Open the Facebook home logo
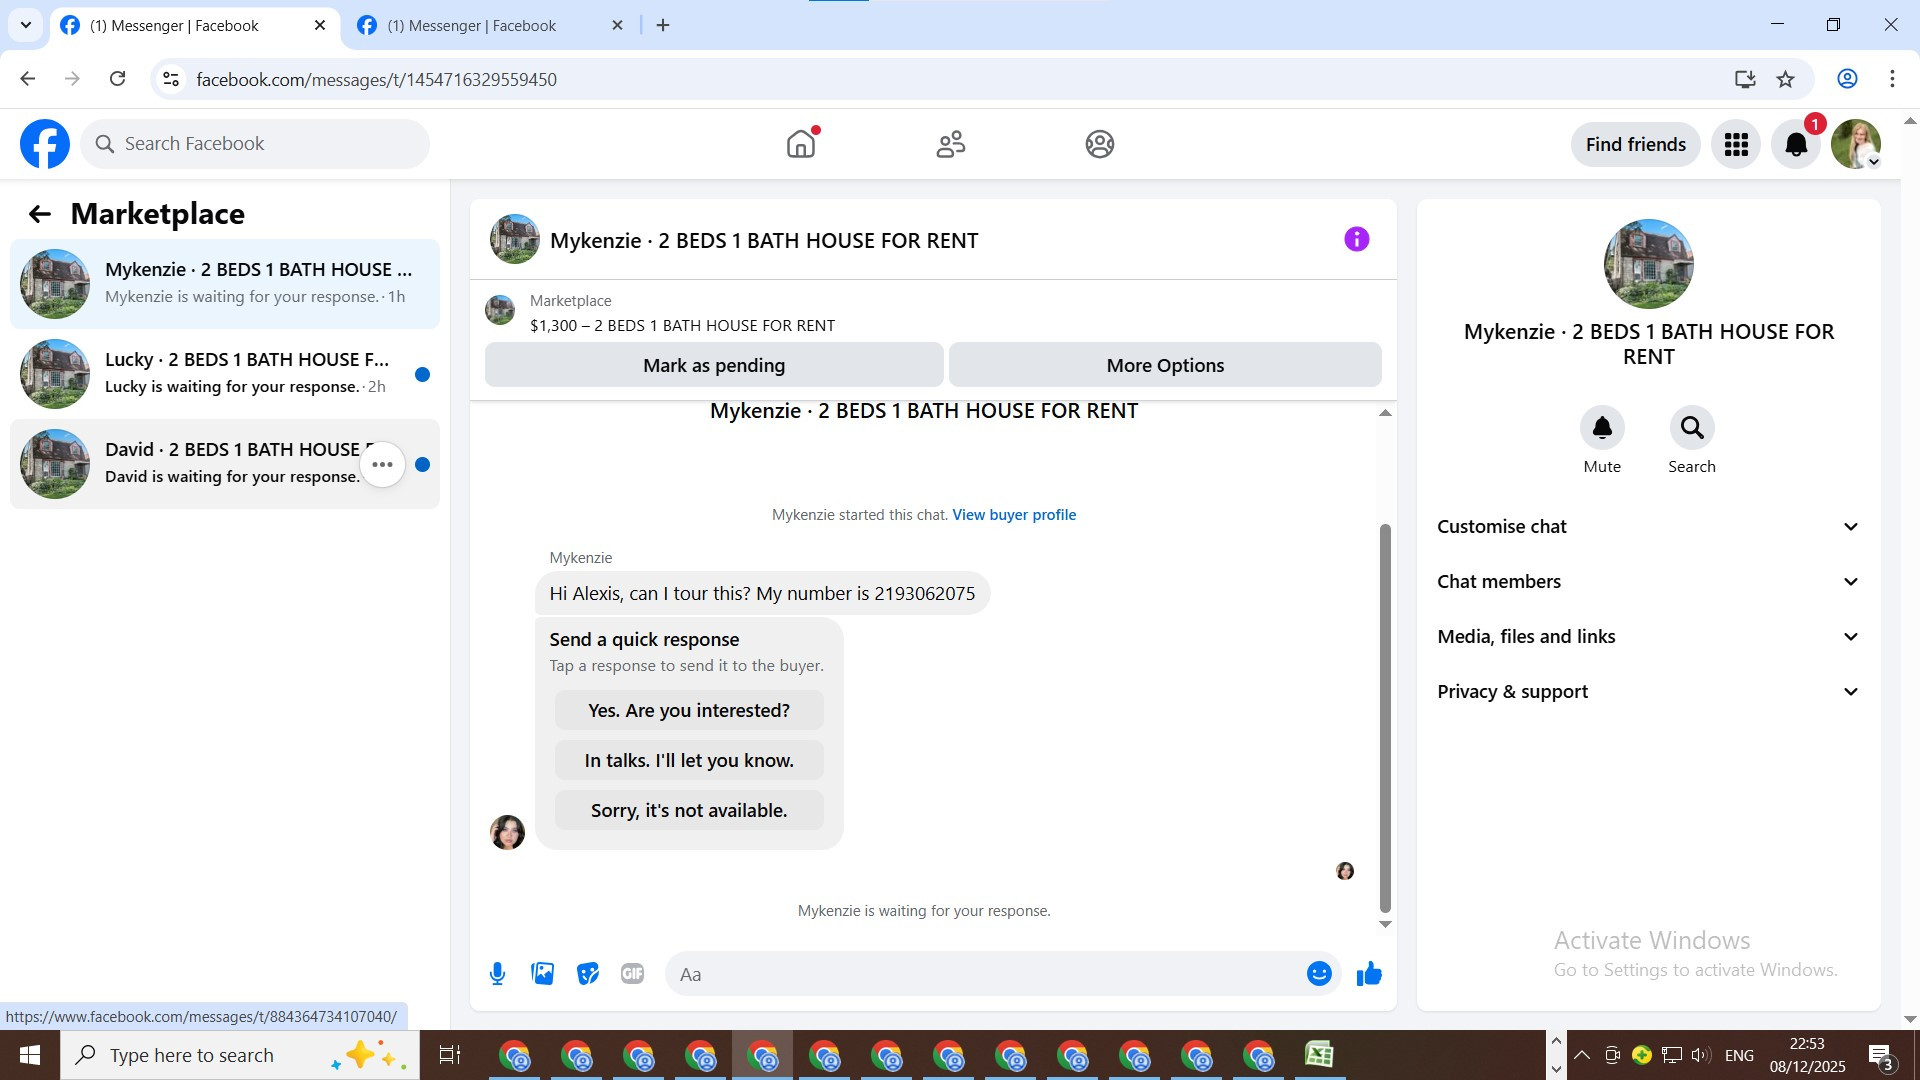 [45, 144]
